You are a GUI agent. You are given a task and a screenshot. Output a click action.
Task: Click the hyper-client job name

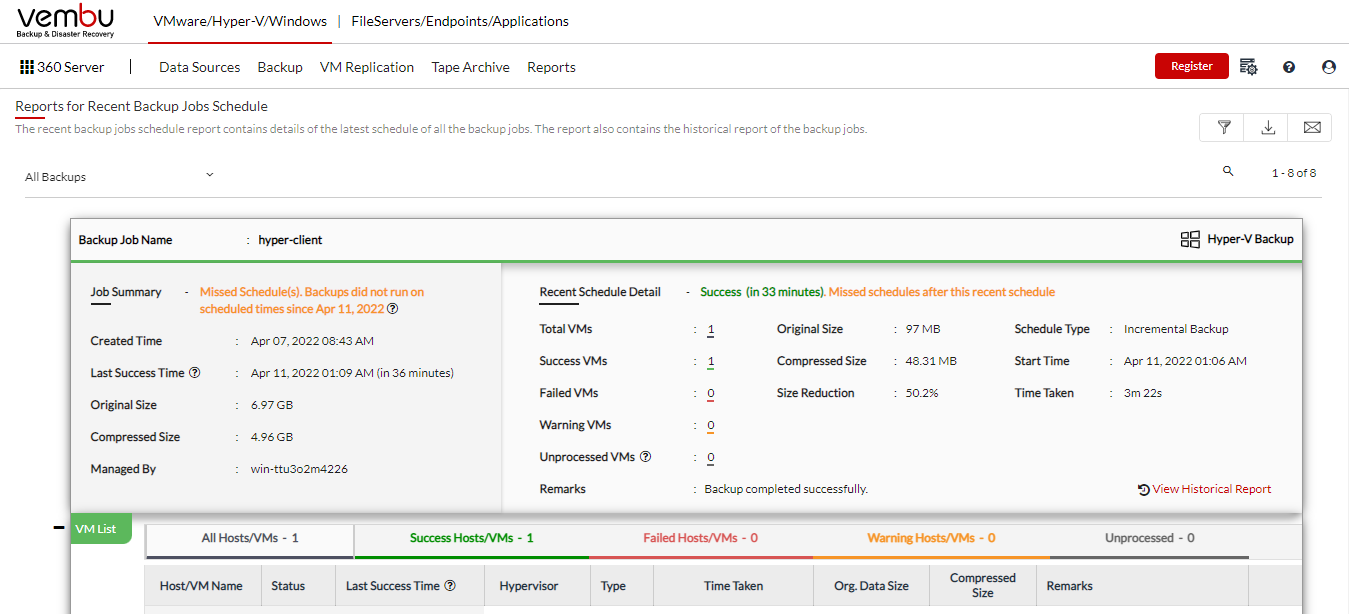(x=291, y=240)
